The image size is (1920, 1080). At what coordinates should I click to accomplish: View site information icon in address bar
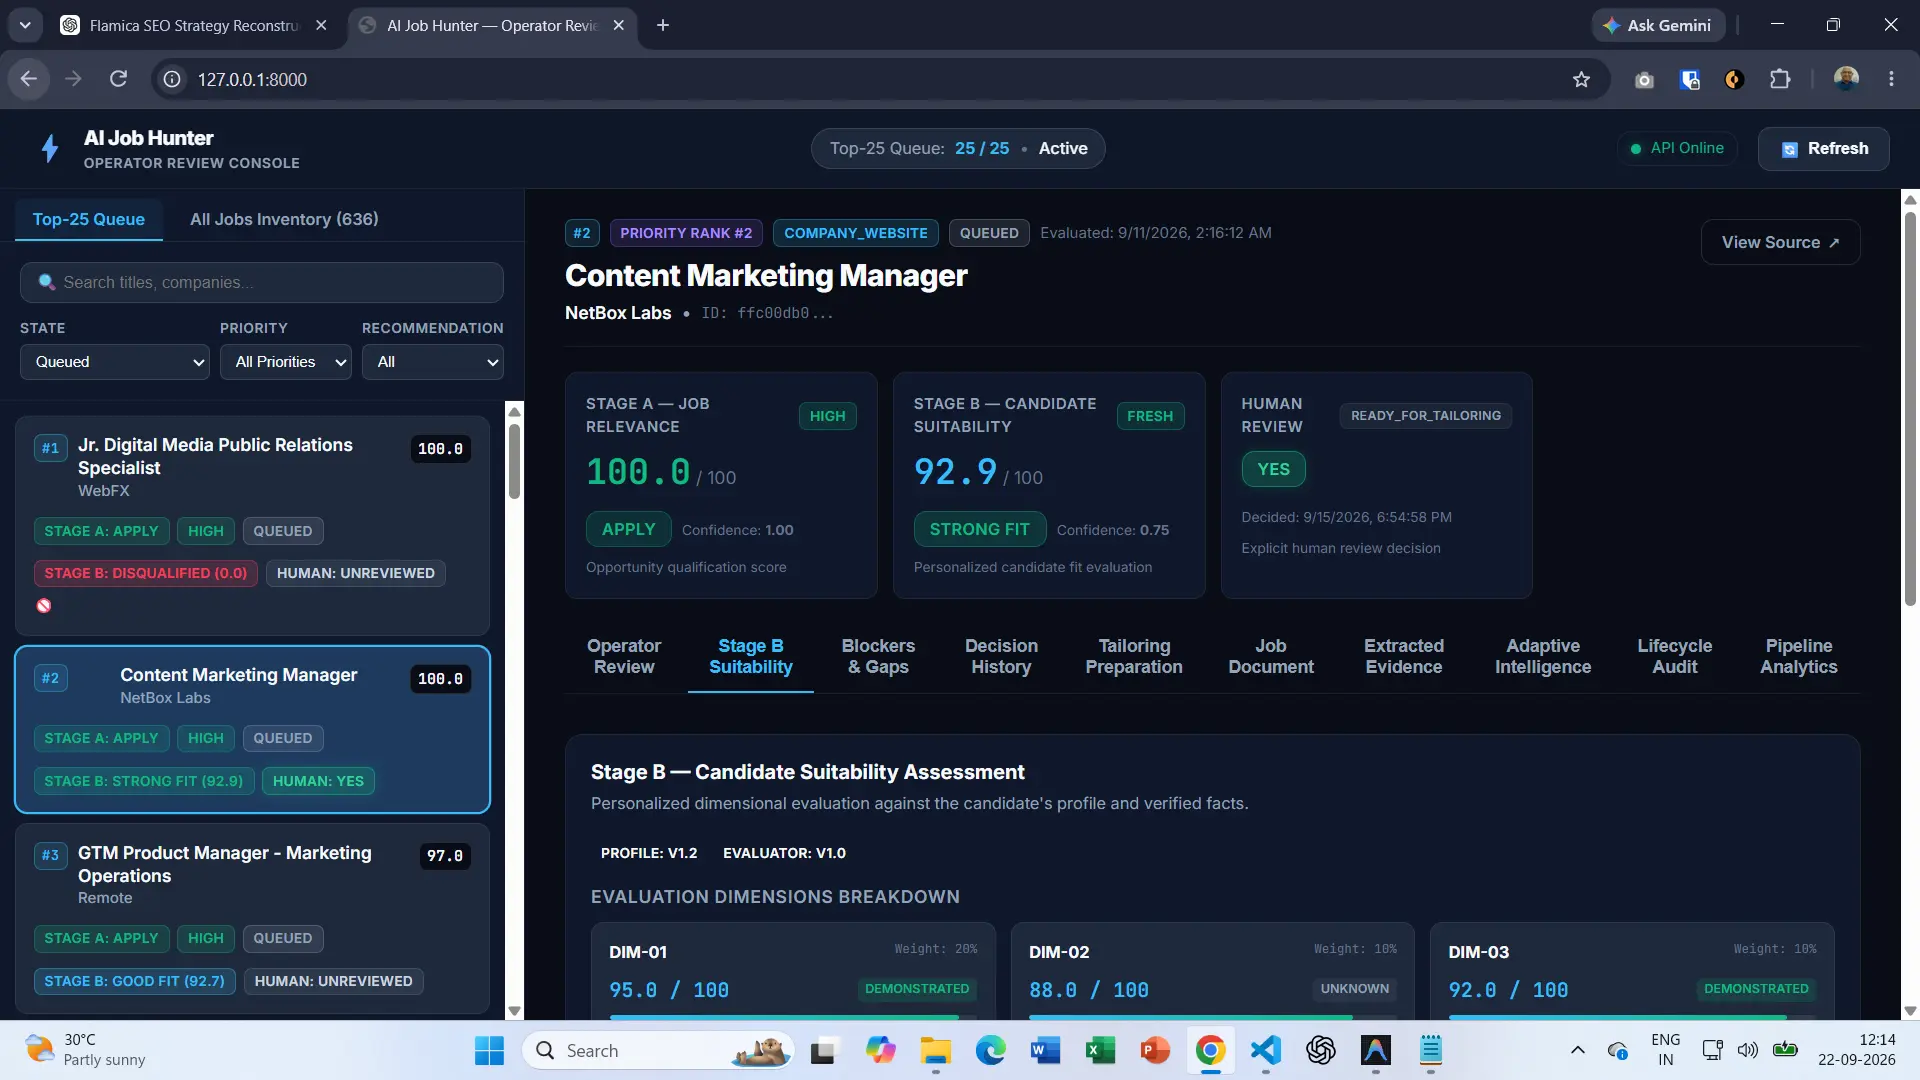click(172, 79)
